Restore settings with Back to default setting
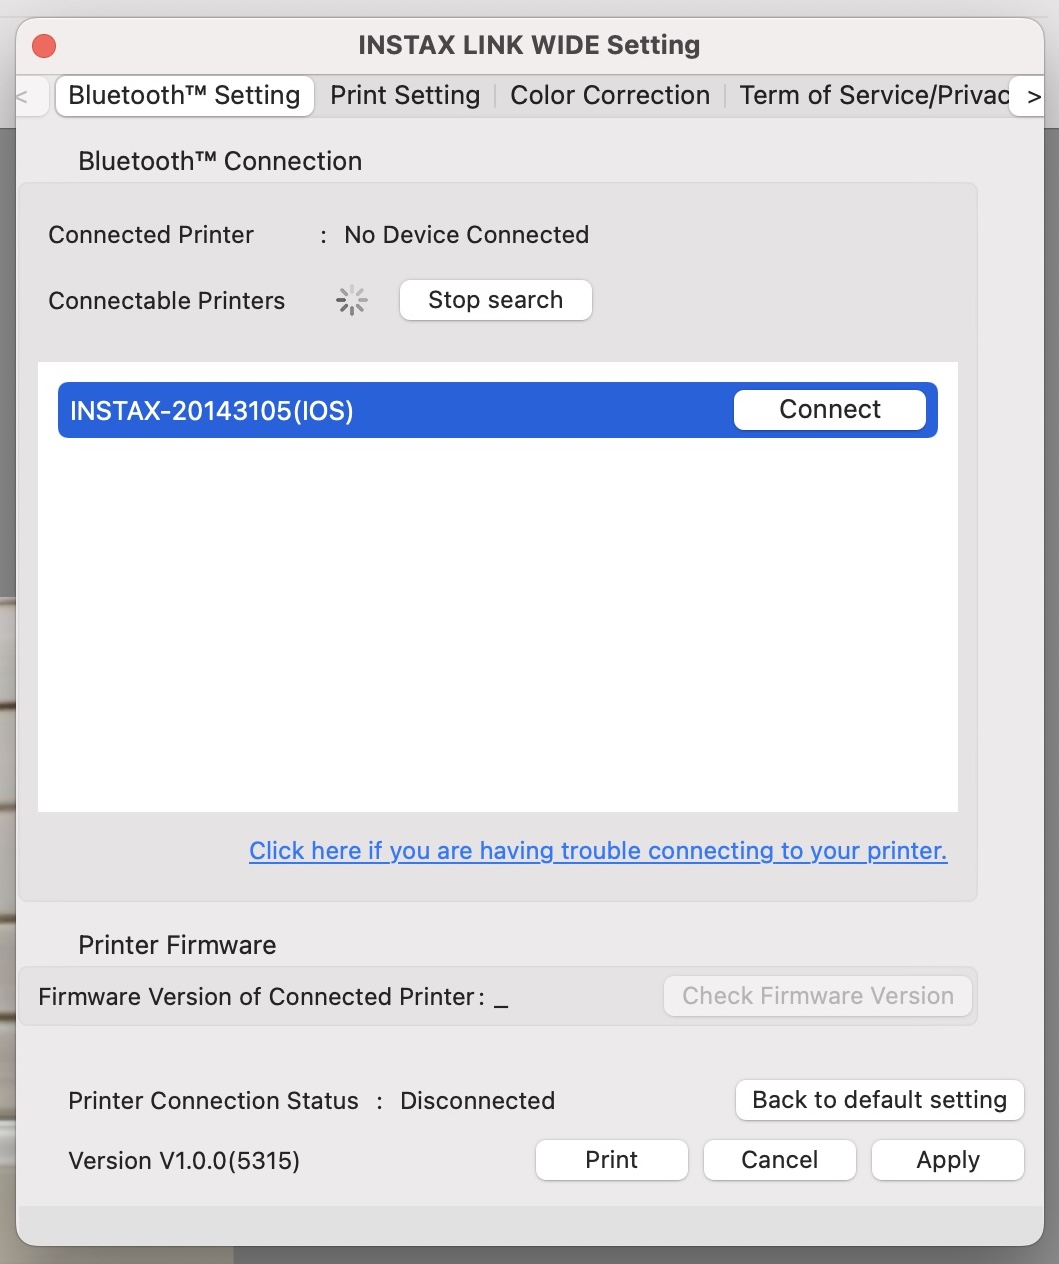The image size is (1059, 1264). [x=879, y=1100]
